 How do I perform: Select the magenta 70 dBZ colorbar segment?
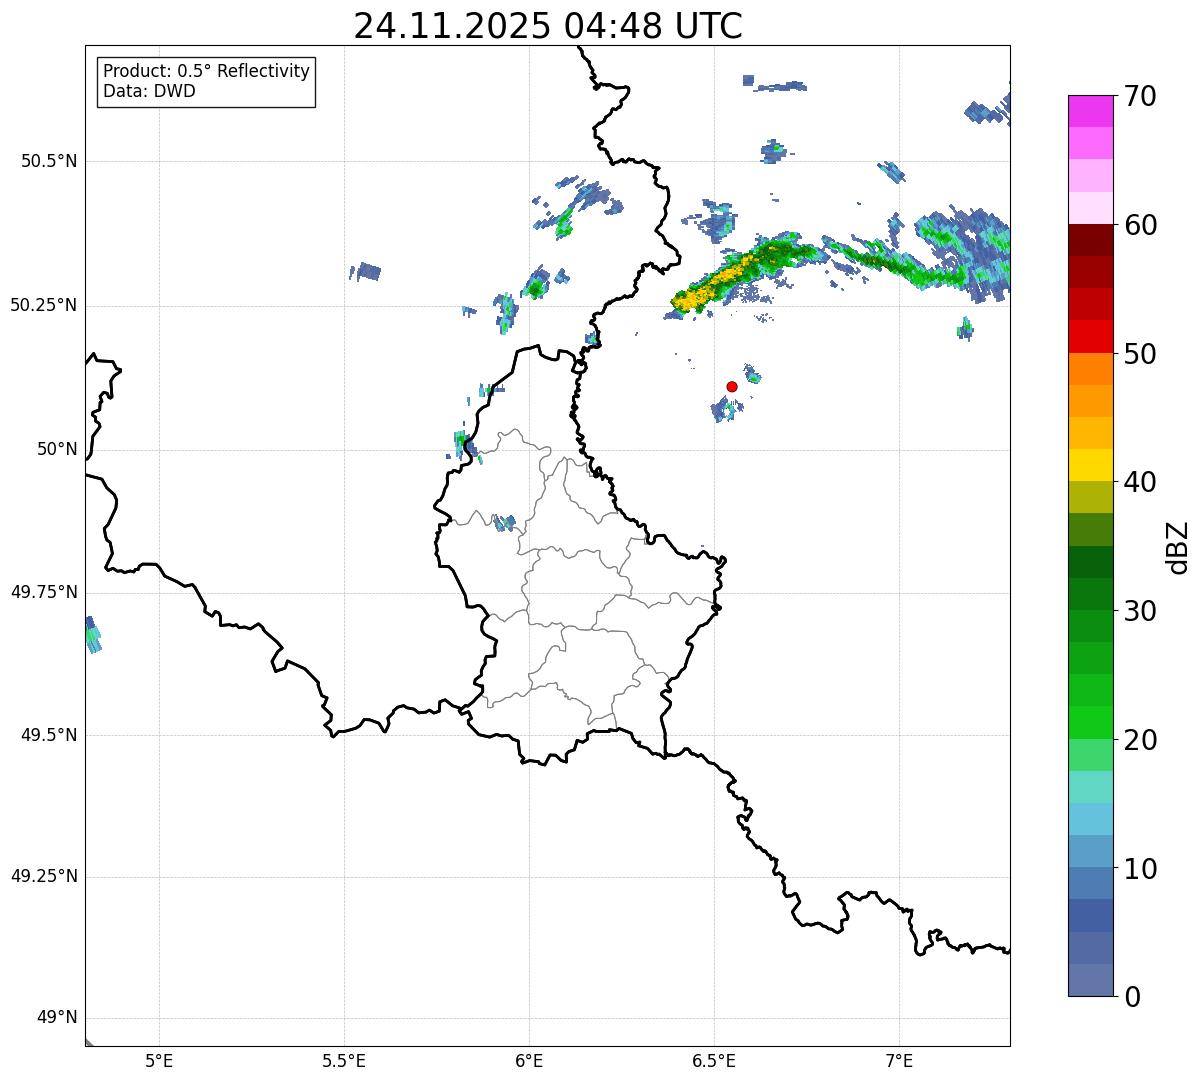(x=1090, y=111)
